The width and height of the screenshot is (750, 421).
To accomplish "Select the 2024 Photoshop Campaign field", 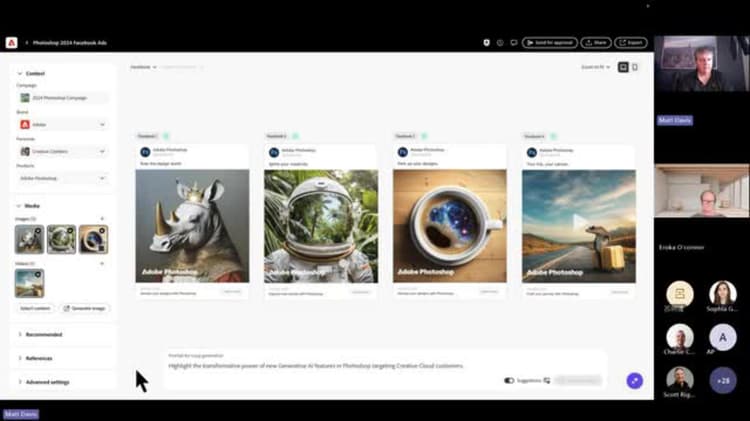I will (x=63, y=98).
